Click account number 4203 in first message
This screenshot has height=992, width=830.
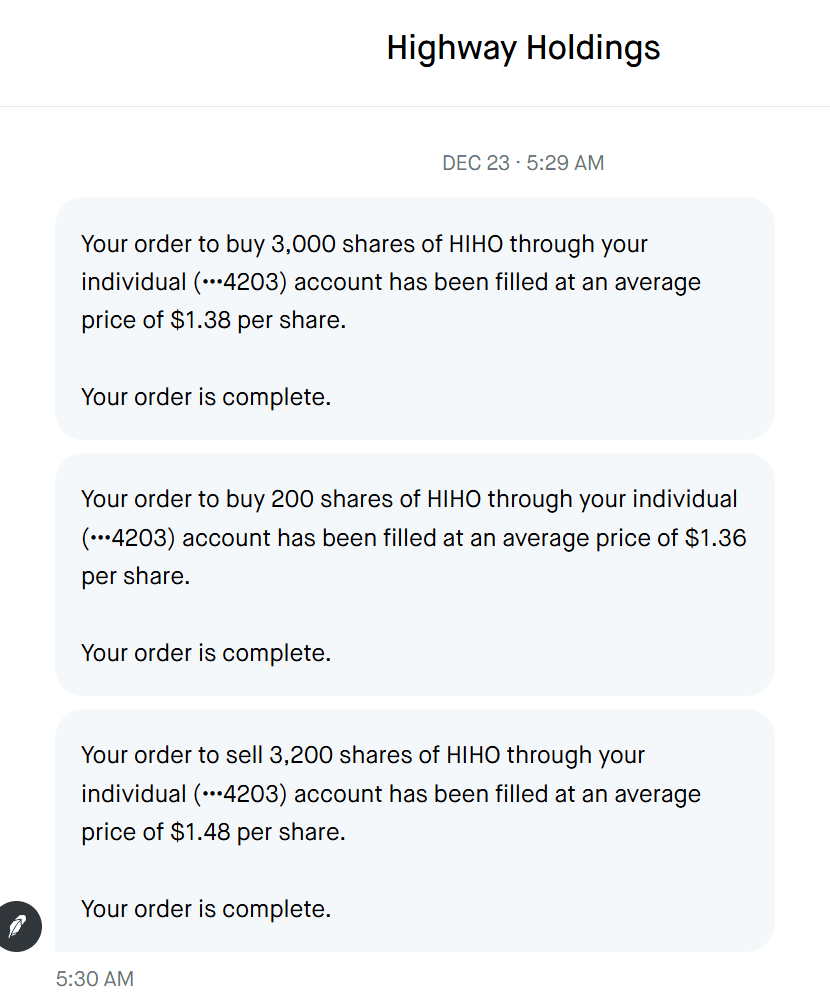247,282
